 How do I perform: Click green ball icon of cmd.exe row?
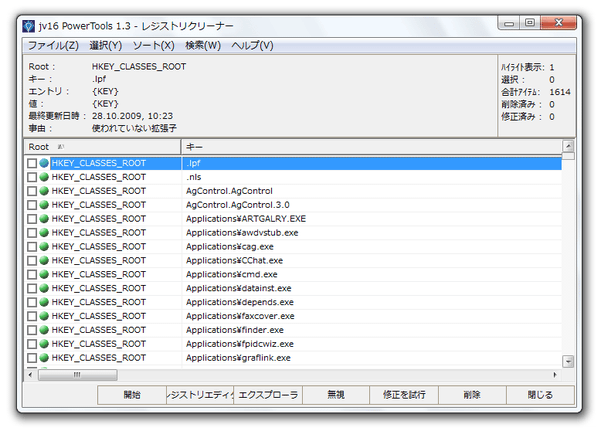[x=44, y=274]
